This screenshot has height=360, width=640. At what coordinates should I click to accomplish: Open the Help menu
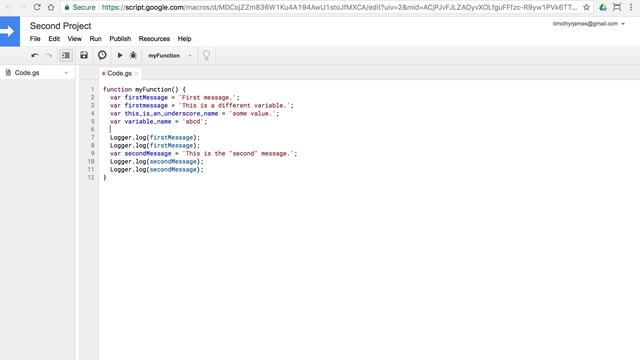(184, 39)
